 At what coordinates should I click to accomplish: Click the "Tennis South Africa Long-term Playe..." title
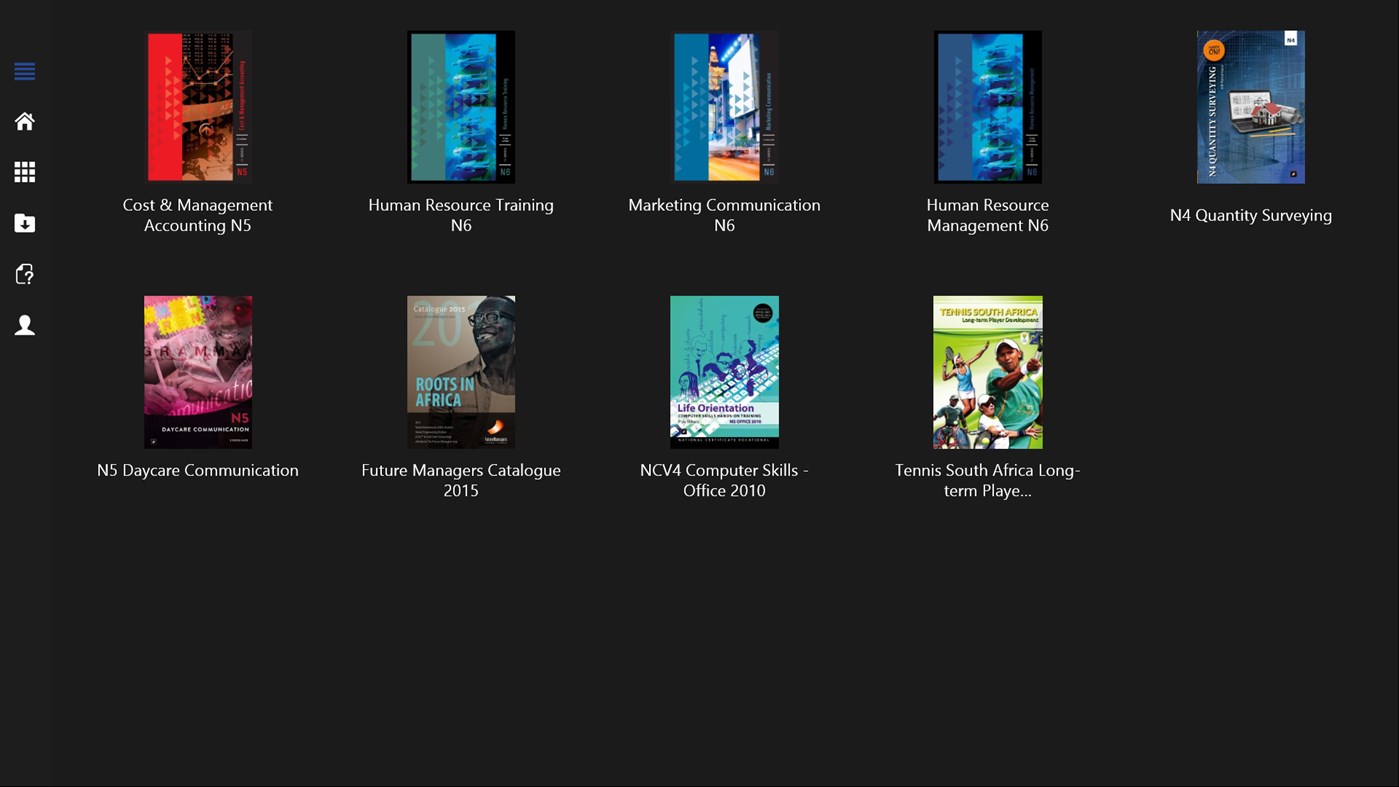point(987,480)
